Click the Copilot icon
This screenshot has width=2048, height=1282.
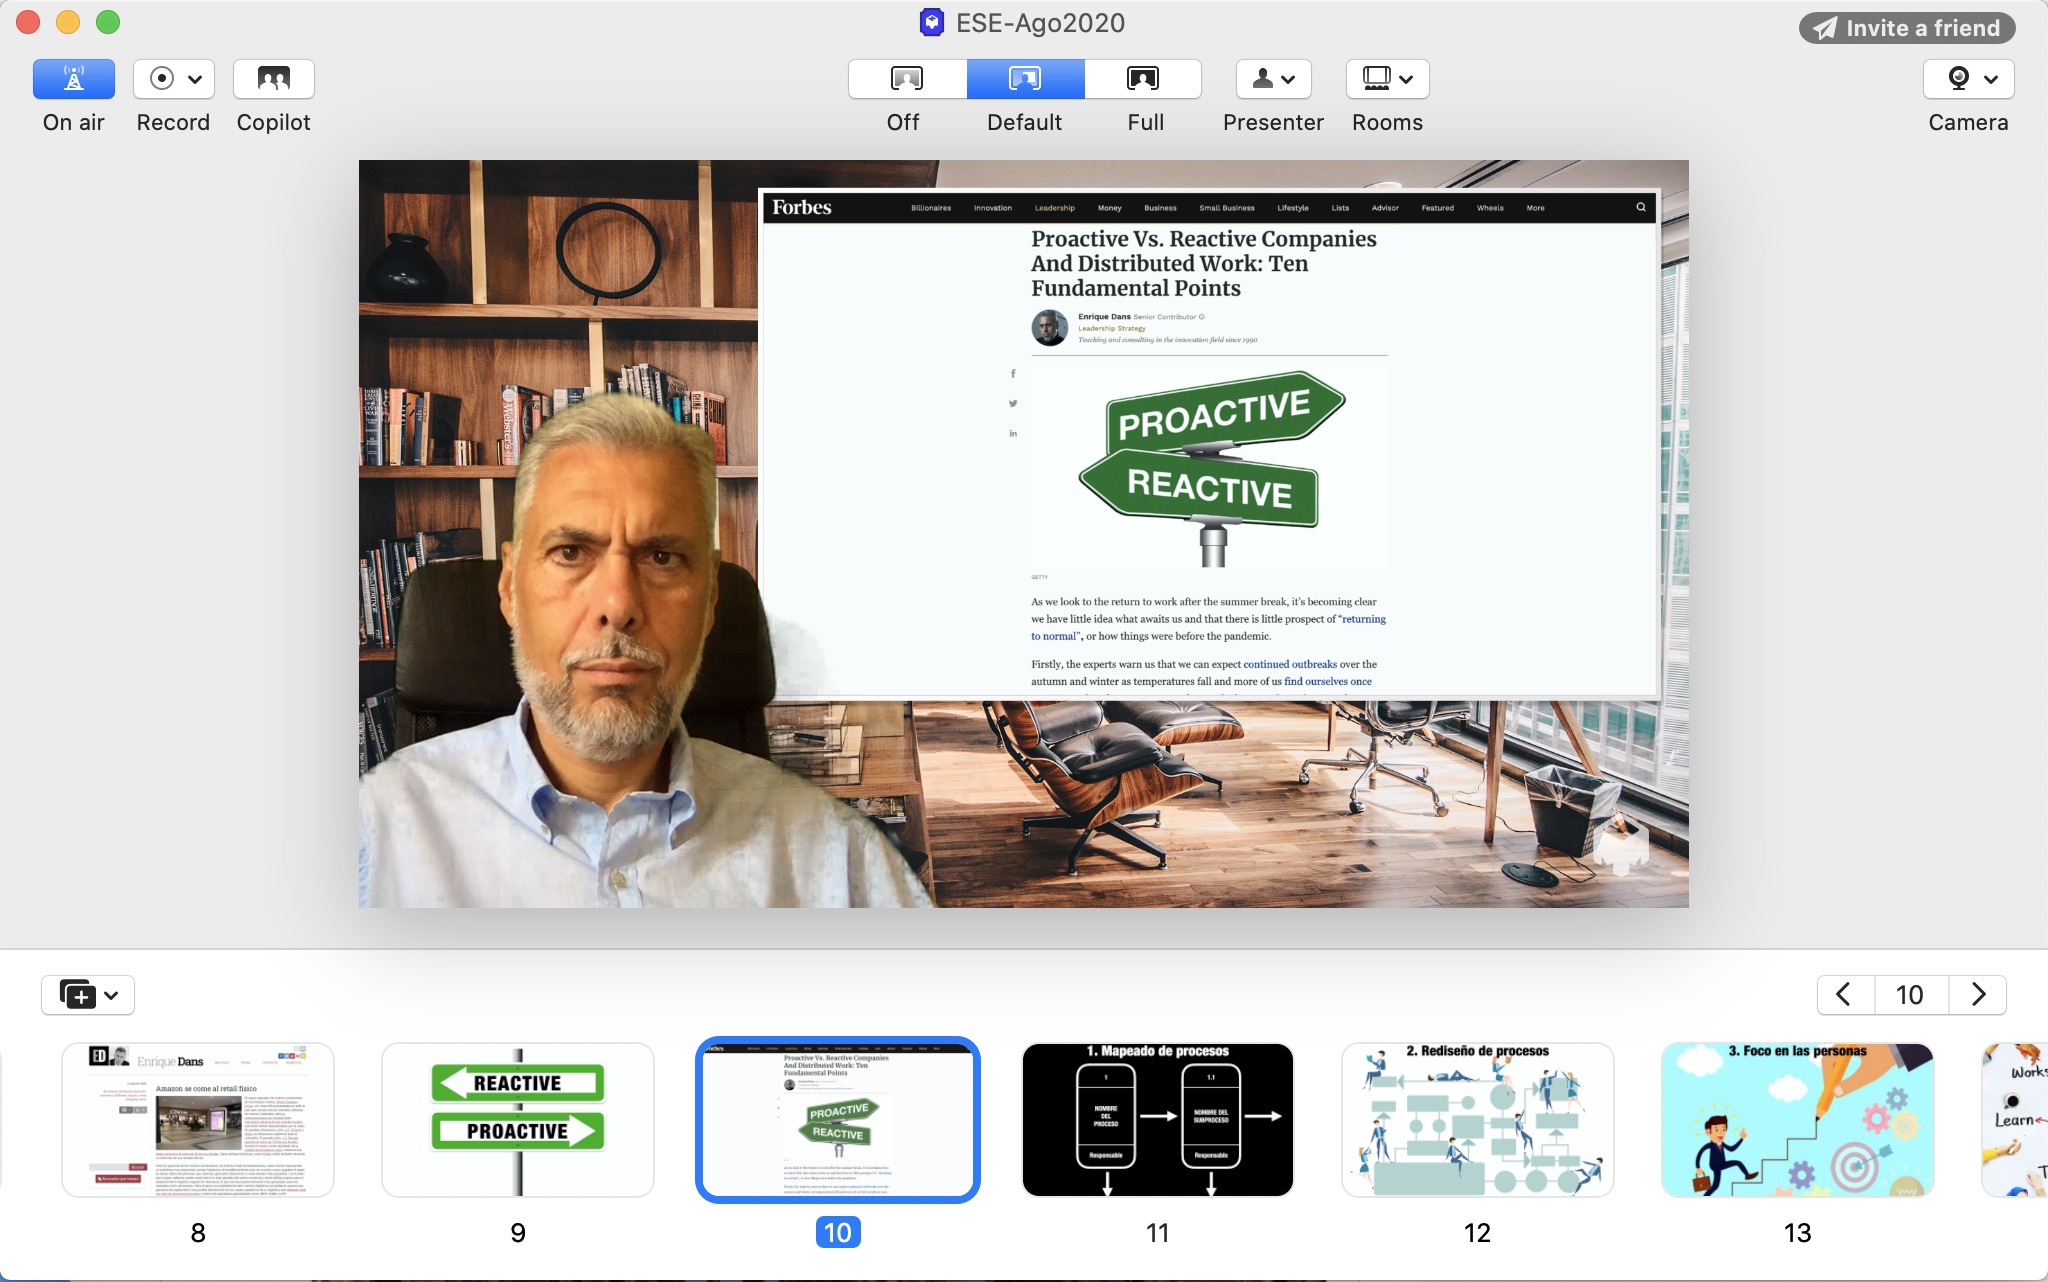point(273,79)
